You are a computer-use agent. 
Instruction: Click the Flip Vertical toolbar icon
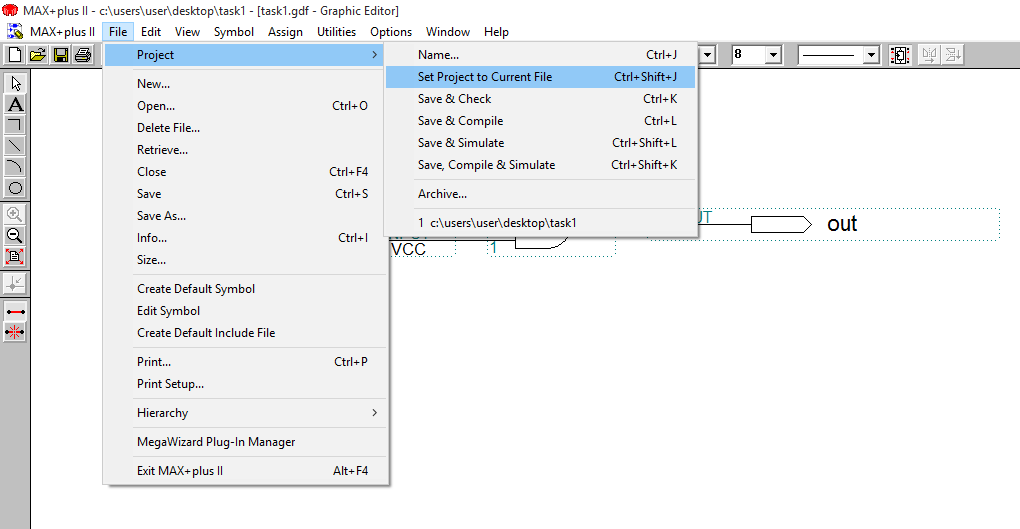pyautogui.click(x=953, y=55)
